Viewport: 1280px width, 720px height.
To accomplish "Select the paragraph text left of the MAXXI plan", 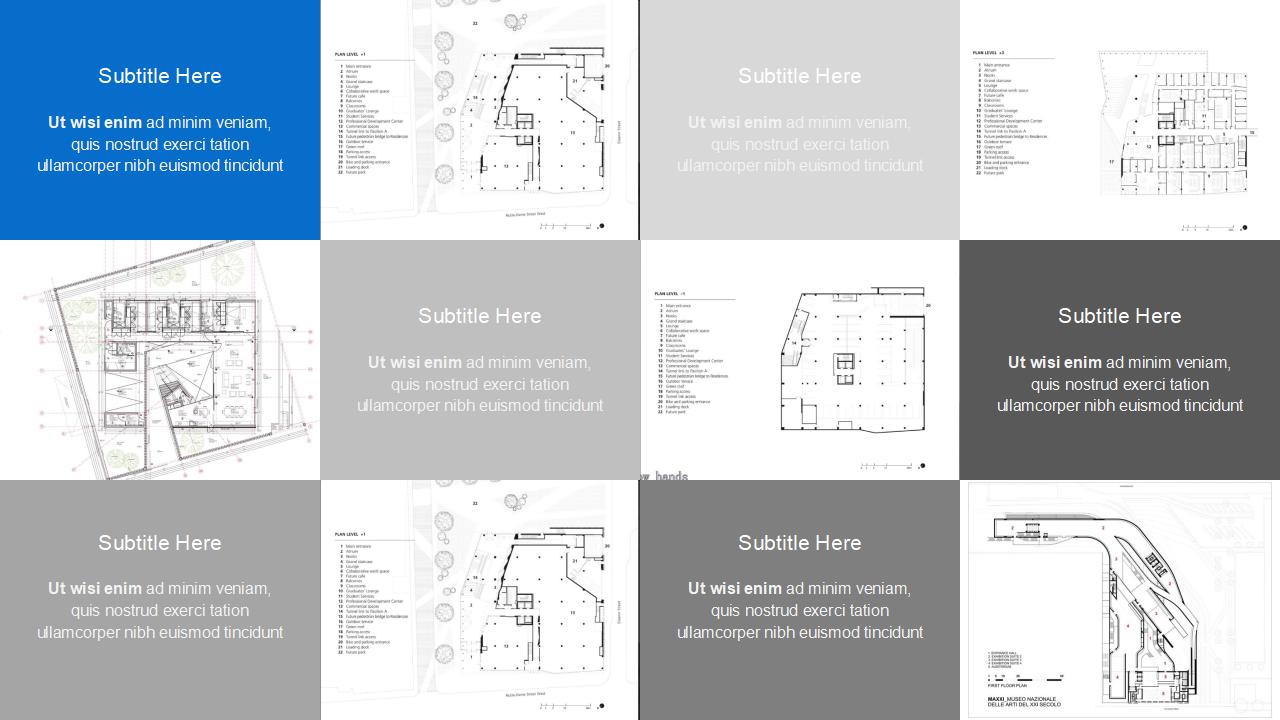I will 800,610.
